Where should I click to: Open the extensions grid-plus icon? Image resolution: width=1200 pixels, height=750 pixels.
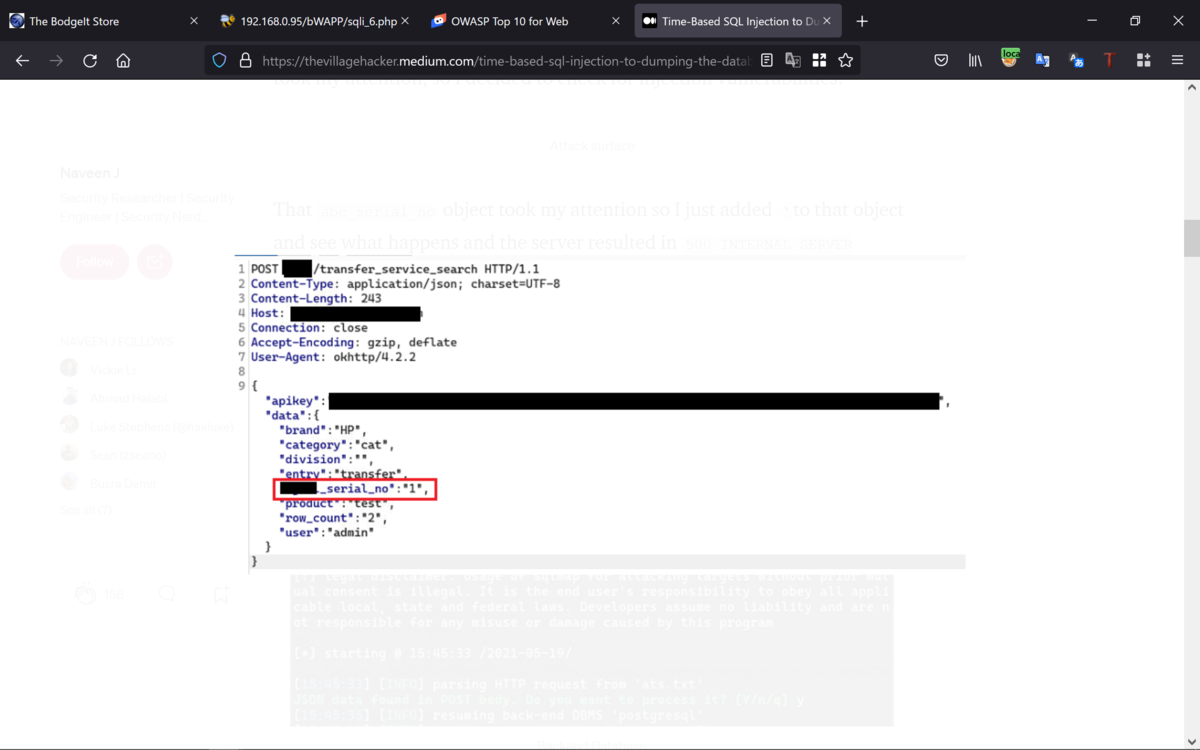tap(1143, 61)
